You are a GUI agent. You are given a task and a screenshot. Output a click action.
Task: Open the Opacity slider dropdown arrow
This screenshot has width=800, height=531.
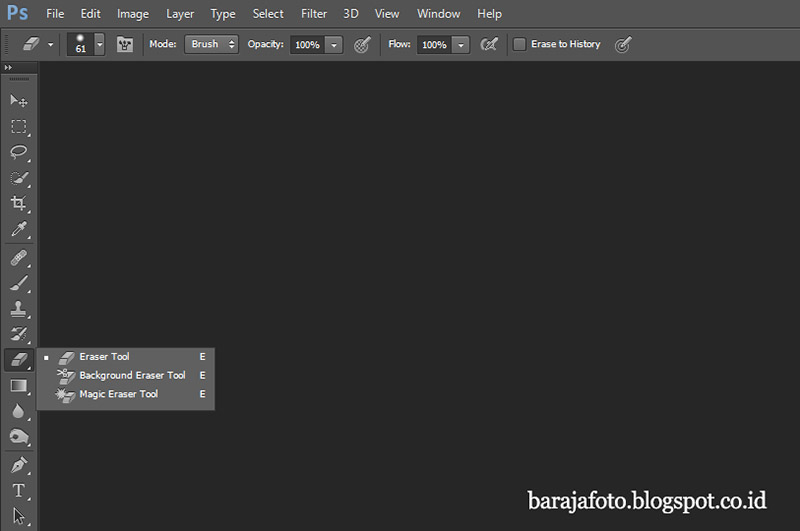334,45
